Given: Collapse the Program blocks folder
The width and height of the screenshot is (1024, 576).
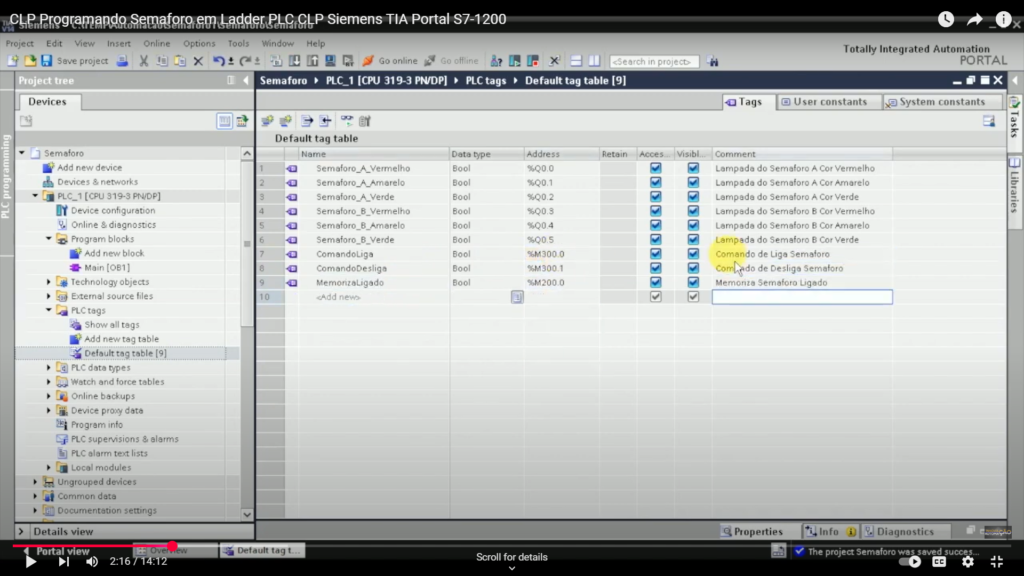Looking at the screenshot, I should tap(49, 239).
